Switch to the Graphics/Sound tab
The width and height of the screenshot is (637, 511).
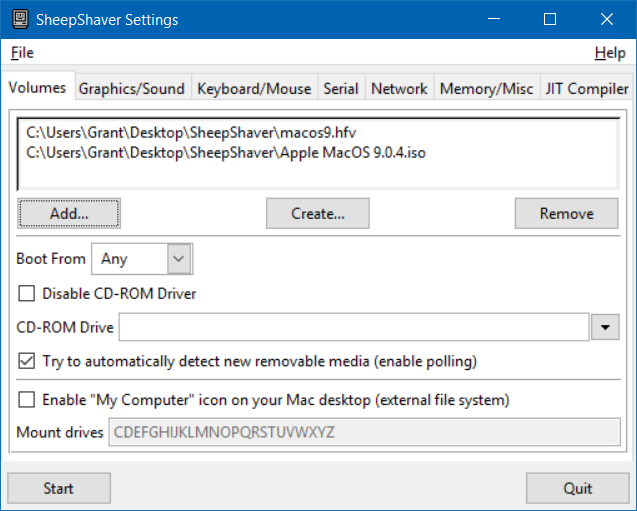(132, 89)
